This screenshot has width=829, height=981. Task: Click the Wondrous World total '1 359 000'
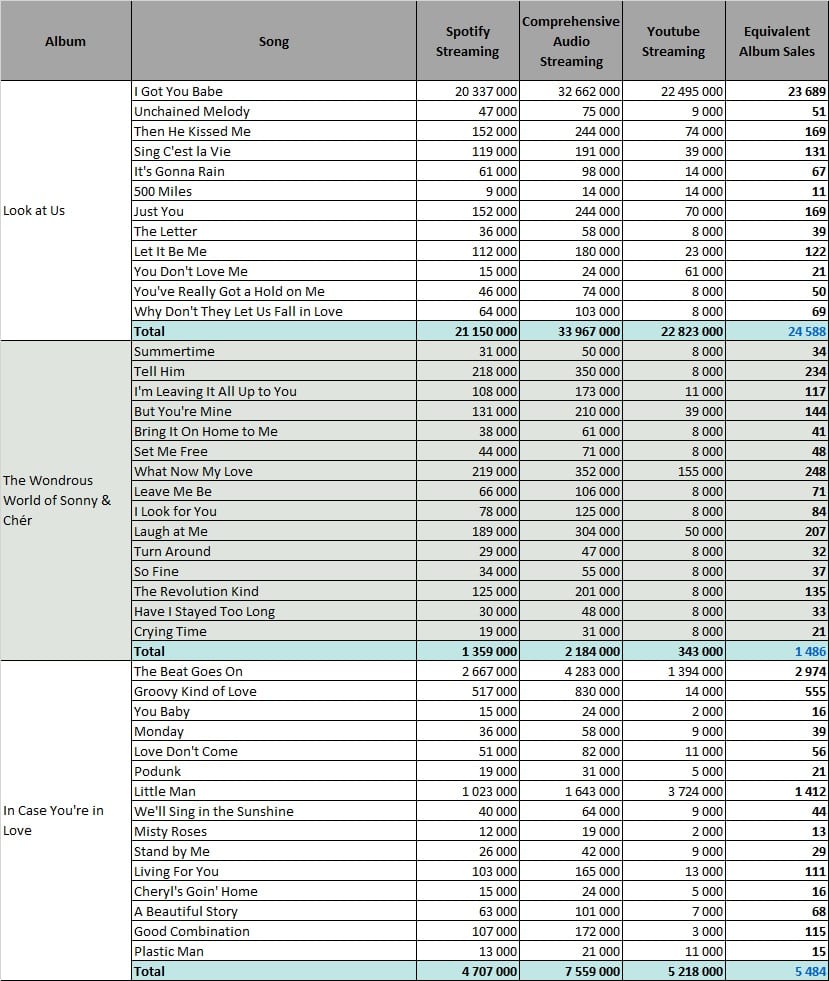click(489, 652)
